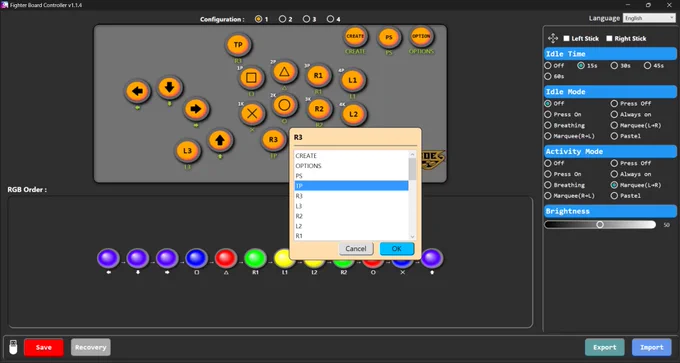Choose R1 in the R3 mapping list
This screenshot has height=363, width=680.
(351, 235)
